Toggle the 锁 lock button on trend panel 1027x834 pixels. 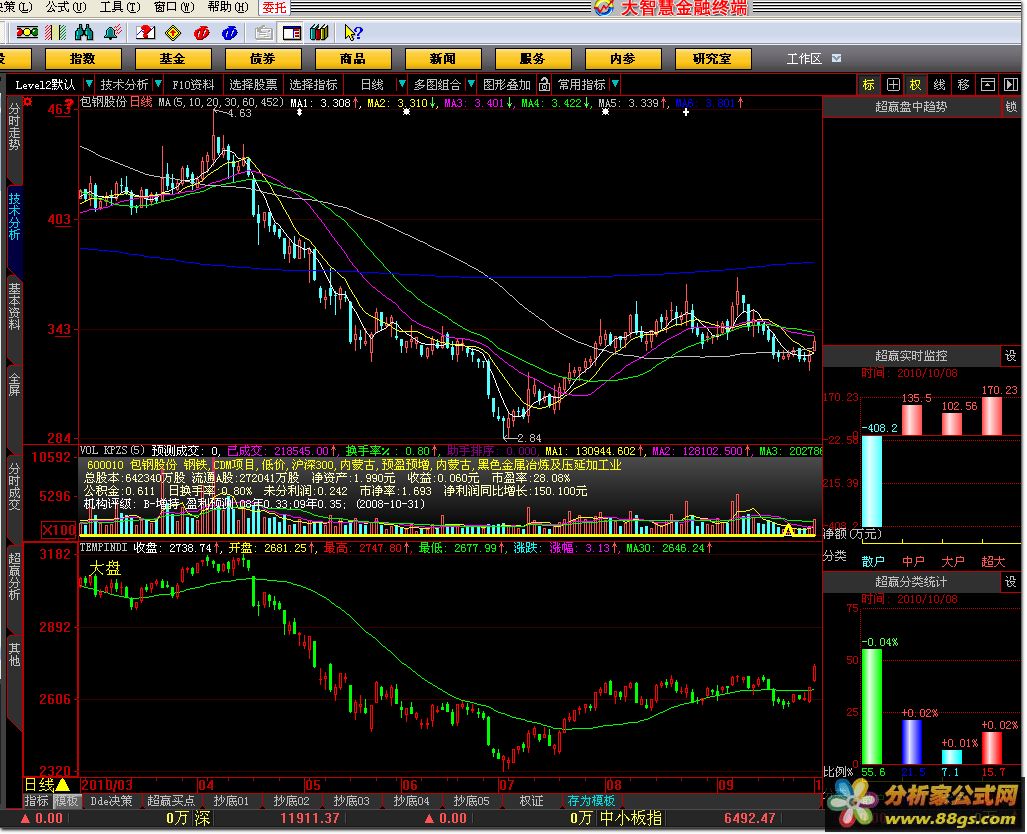click(x=1011, y=106)
